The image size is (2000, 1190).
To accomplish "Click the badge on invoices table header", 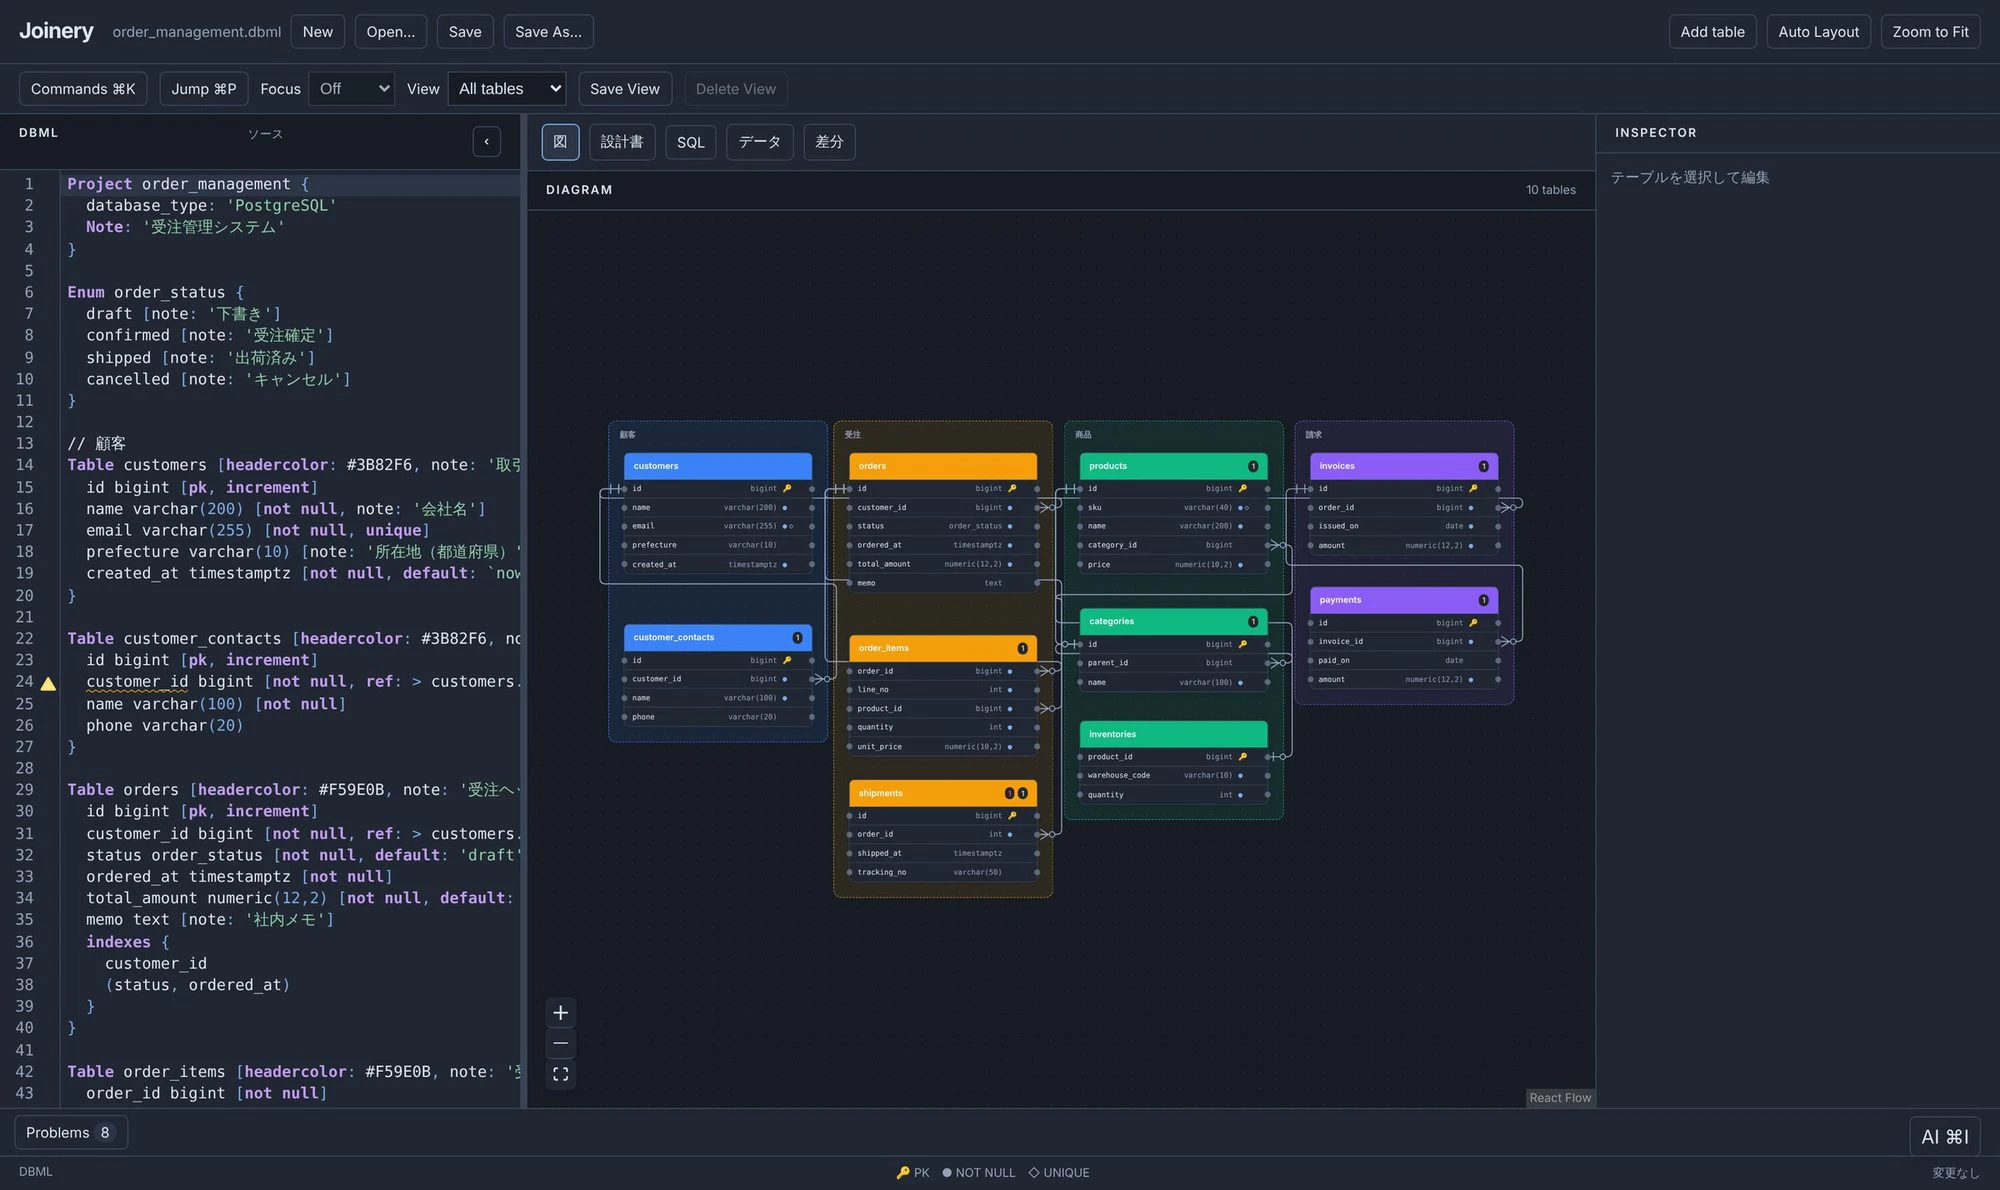I will click(1483, 466).
